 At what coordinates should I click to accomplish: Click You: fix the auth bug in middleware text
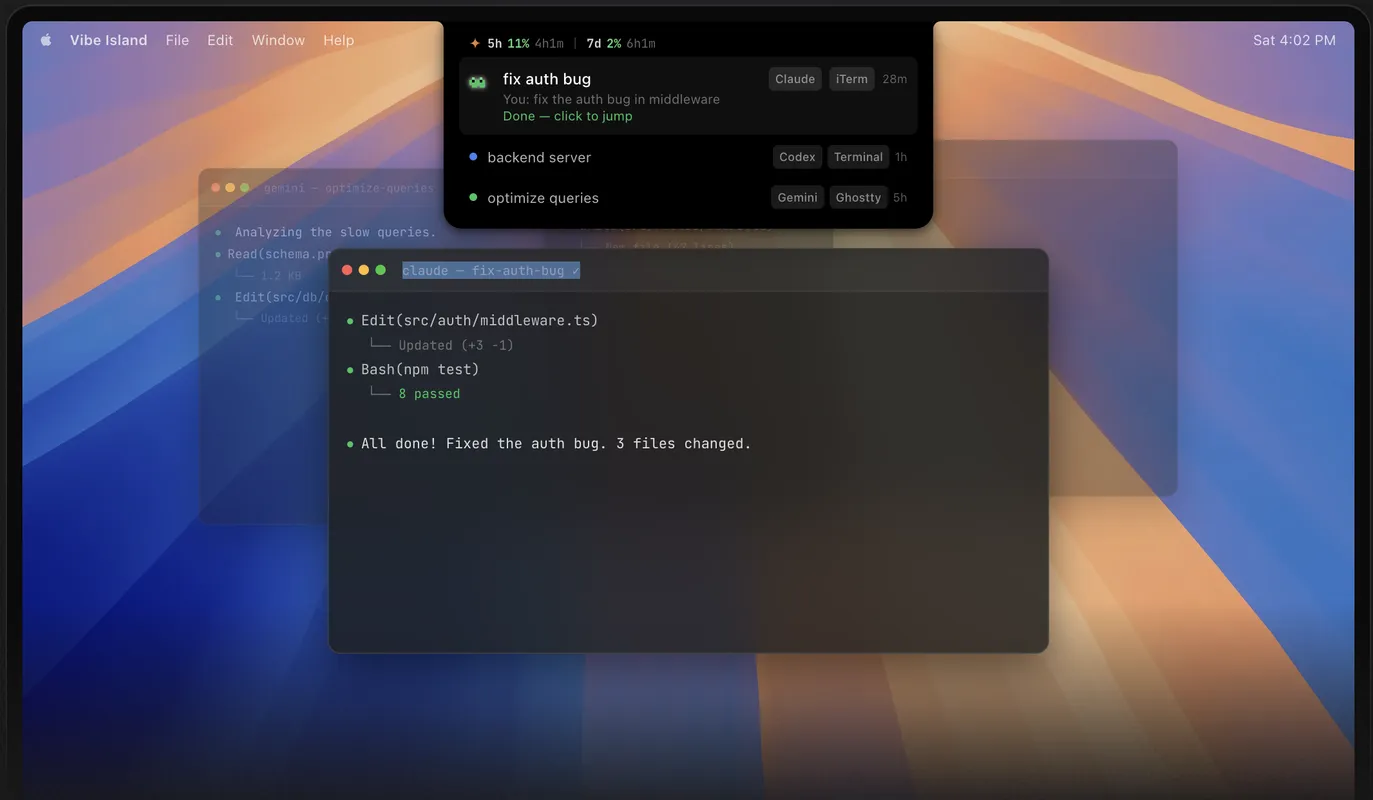[611, 99]
